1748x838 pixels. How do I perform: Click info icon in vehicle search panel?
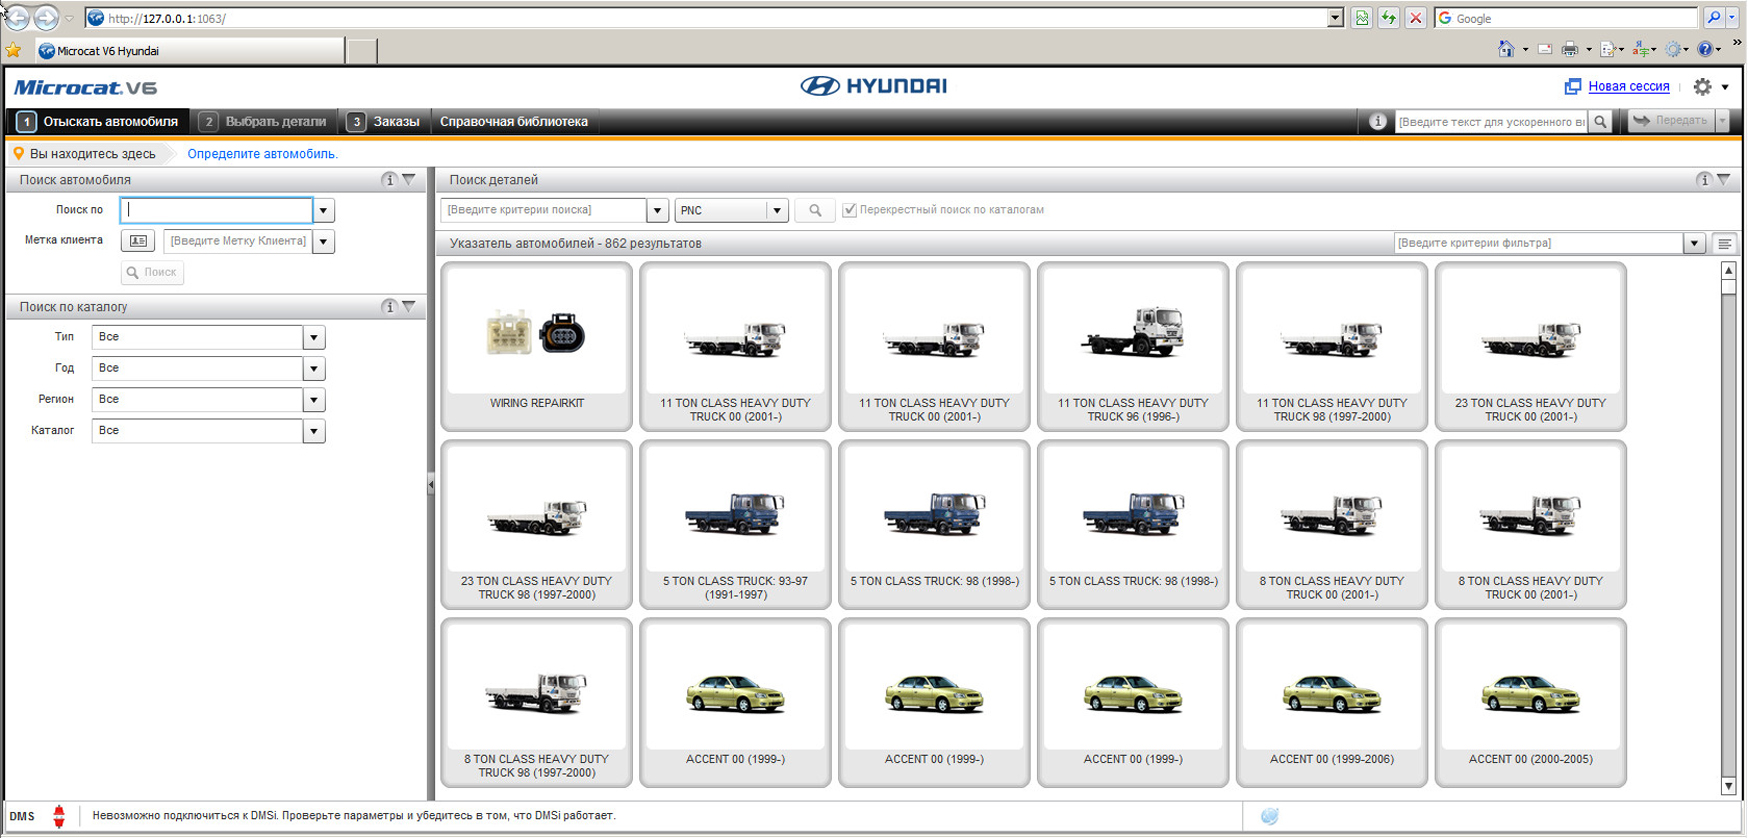pyautogui.click(x=389, y=180)
